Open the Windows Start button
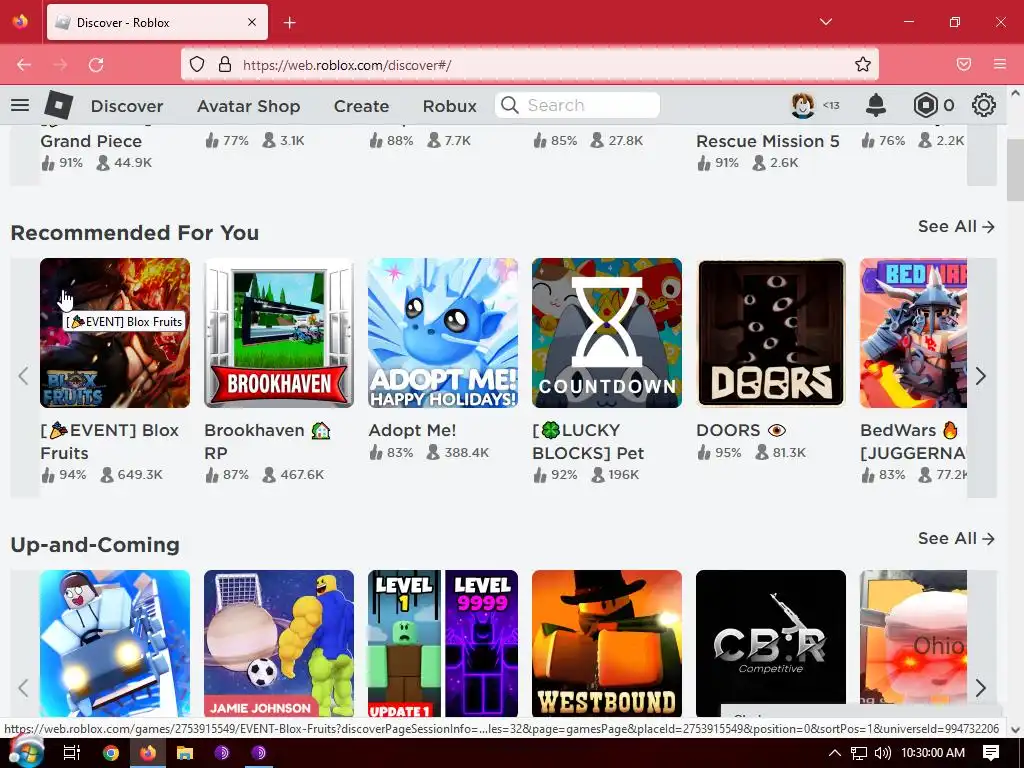Image resolution: width=1024 pixels, height=768 pixels. pos(25,753)
